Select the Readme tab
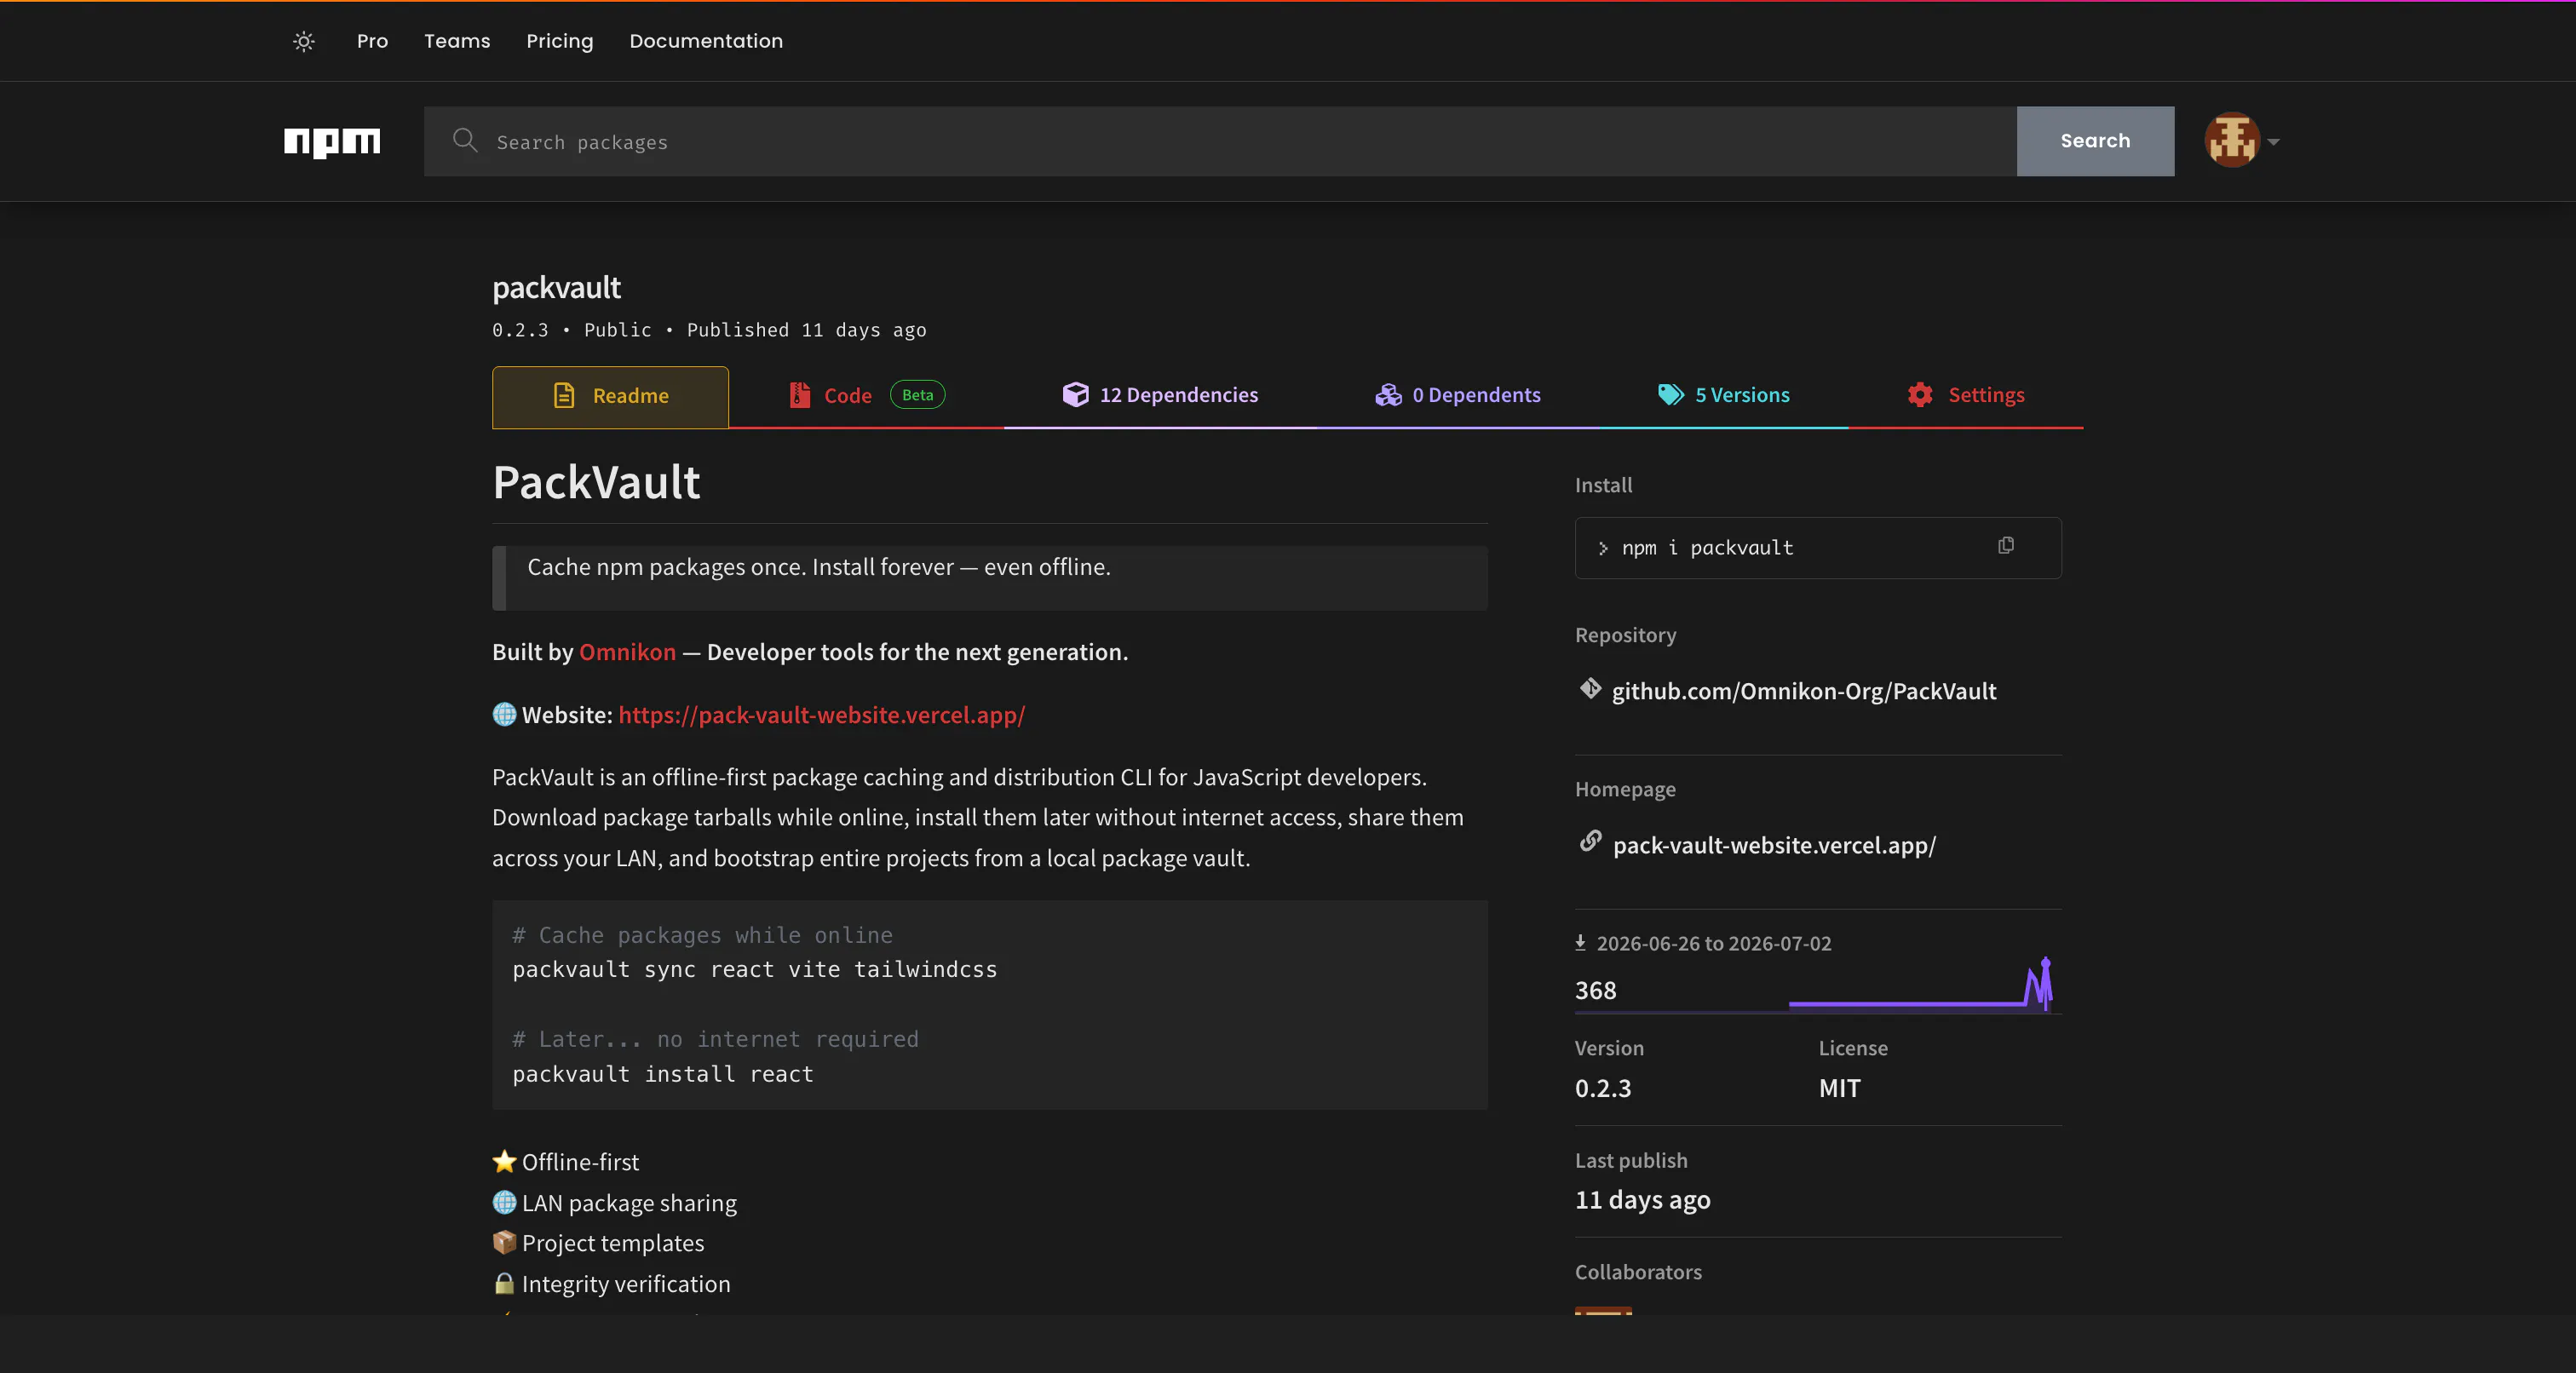This screenshot has height=1373, width=2576. tap(610, 396)
